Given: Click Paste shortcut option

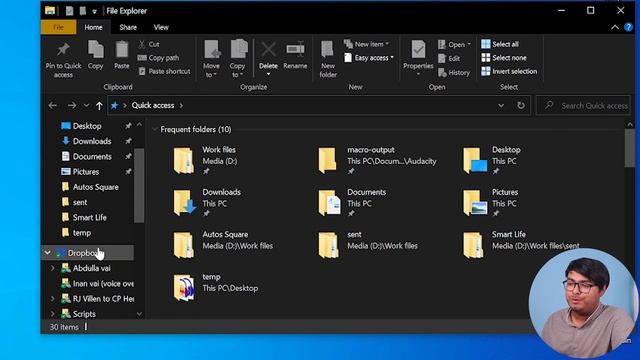Looking at the screenshot, I should point(164,71).
